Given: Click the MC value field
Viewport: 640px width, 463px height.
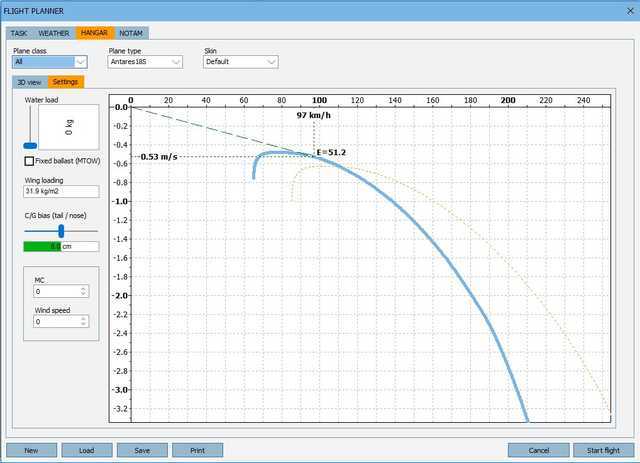Looking at the screenshot, I should click(57, 292).
